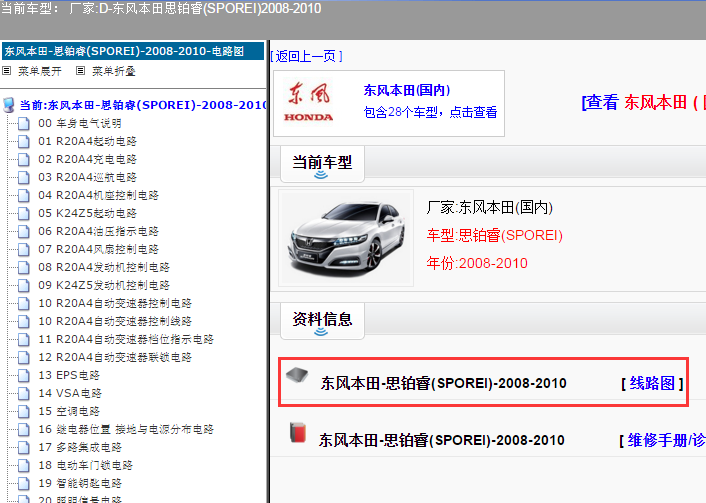
Task: Open 04 R20A4机座控制电路 entry
Action: [x=98, y=195]
